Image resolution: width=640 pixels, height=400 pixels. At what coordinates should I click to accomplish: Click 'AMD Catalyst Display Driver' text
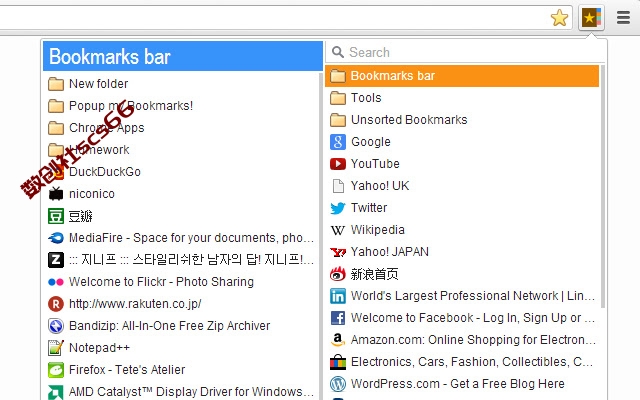191,392
